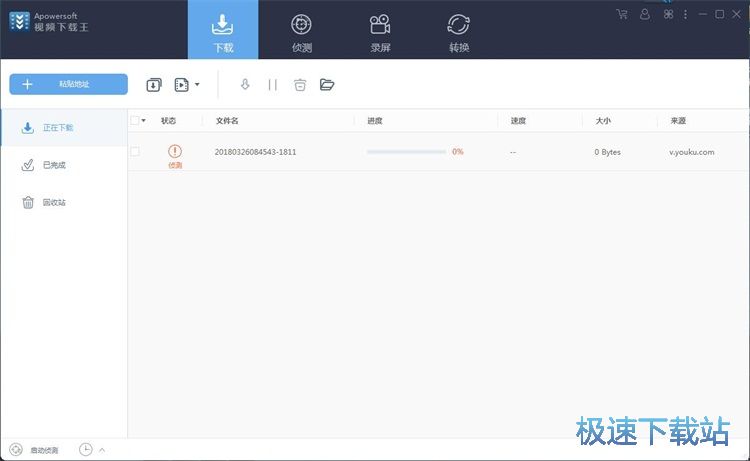This screenshot has height=461, width=750.
Task: Click the pause download icon
Action: (272, 85)
